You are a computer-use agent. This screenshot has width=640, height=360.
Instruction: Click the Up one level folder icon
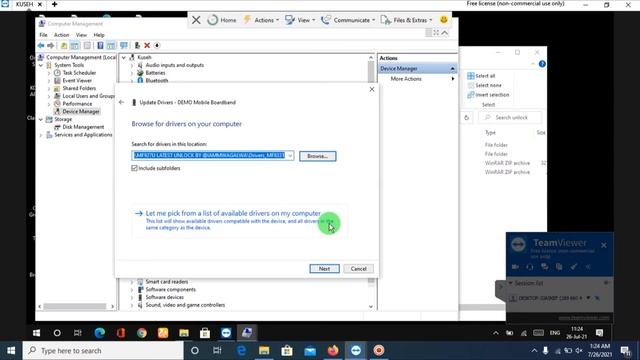64,46
